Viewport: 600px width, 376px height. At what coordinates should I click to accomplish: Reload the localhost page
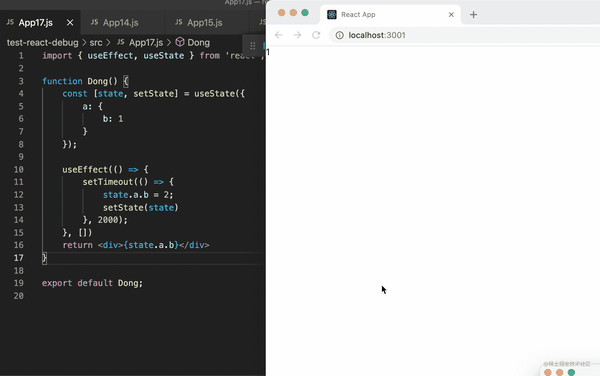[316, 35]
